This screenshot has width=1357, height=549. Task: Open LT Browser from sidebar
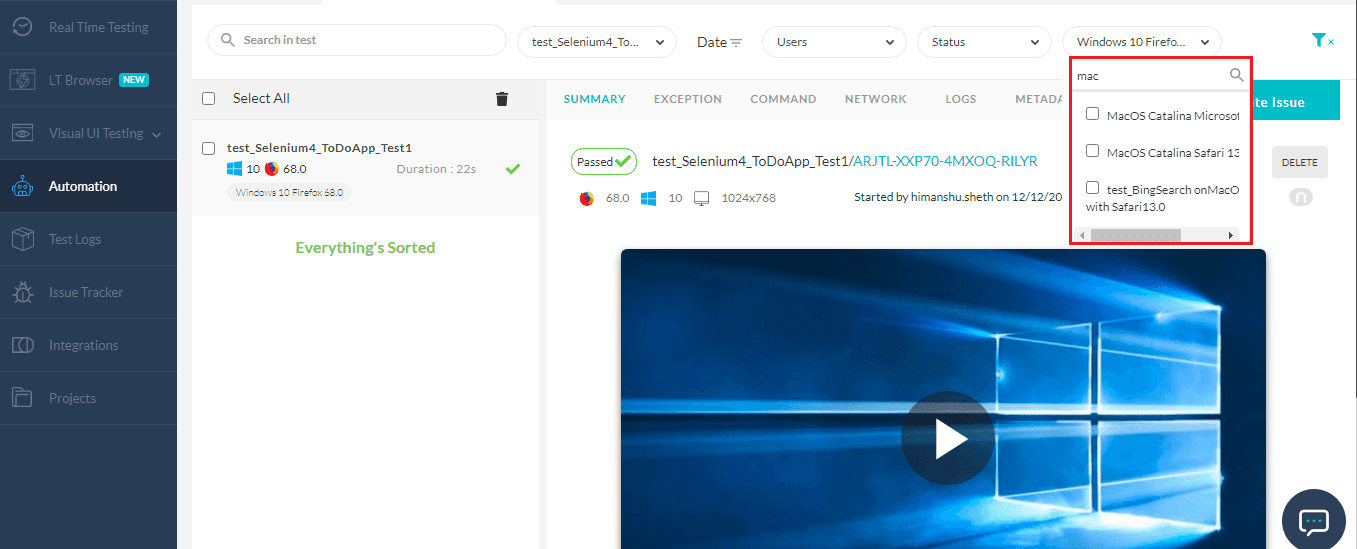88,80
